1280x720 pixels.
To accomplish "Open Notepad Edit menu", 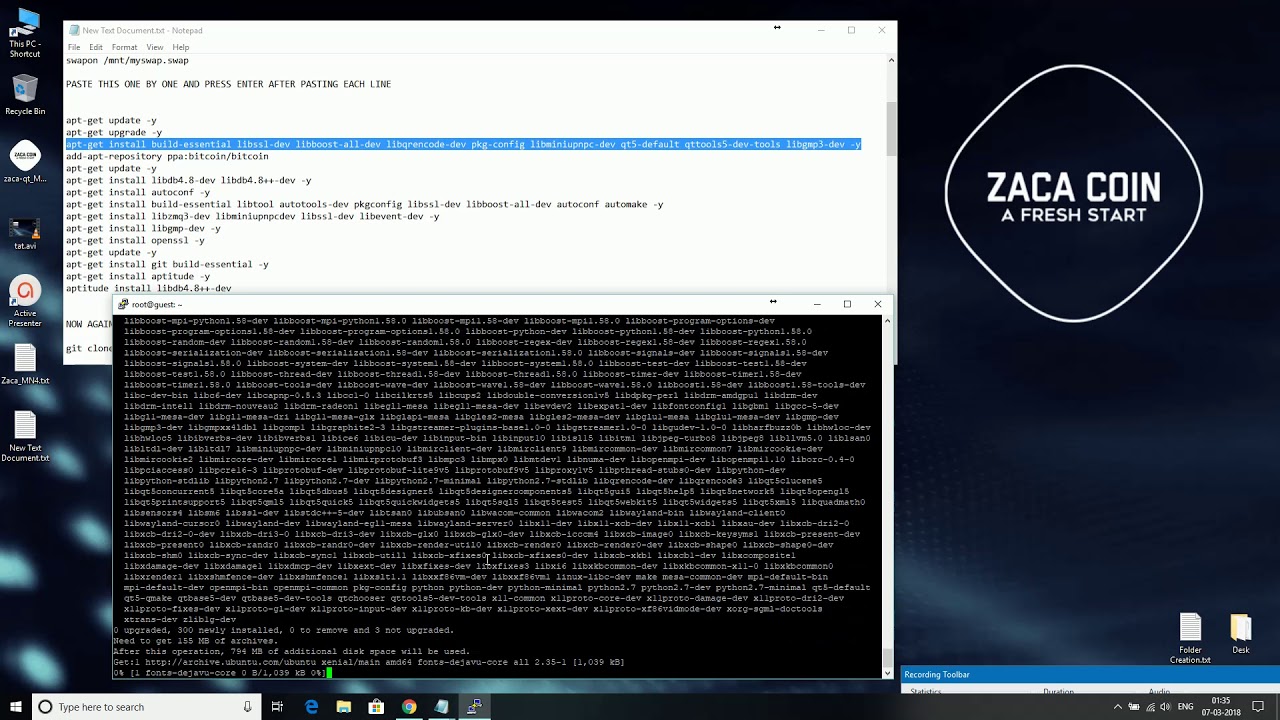I will click(x=96, y=47).
